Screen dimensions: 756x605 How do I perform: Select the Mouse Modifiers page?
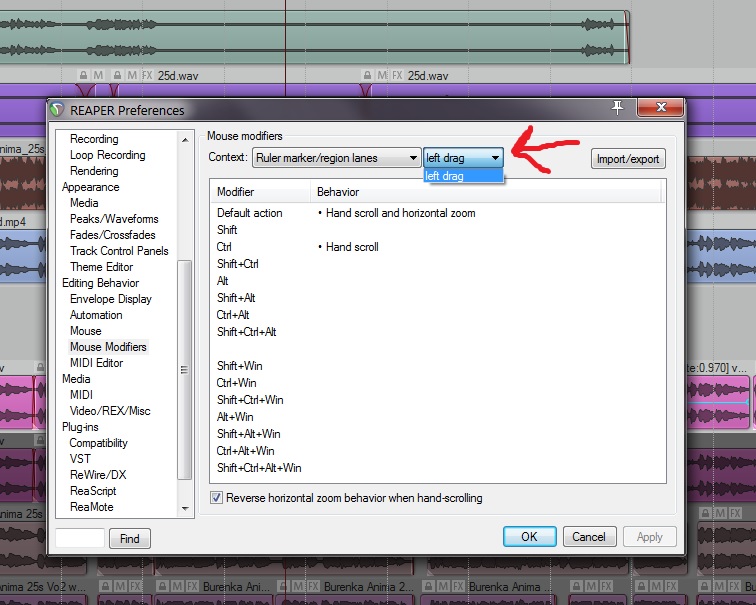tap(108, 347)
